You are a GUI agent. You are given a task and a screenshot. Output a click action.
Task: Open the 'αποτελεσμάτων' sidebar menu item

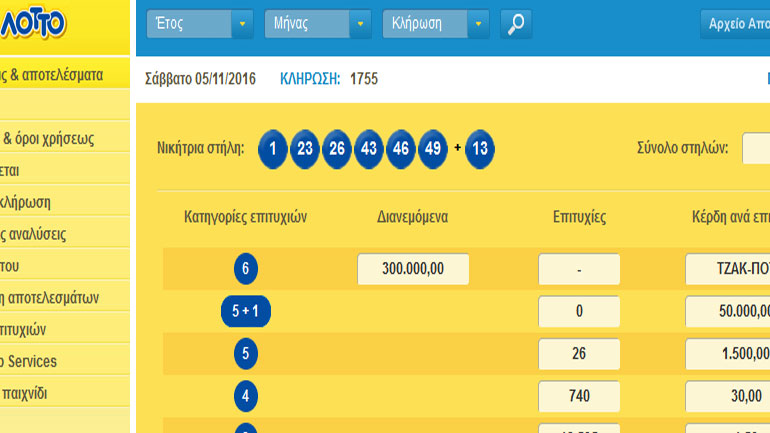65,298
